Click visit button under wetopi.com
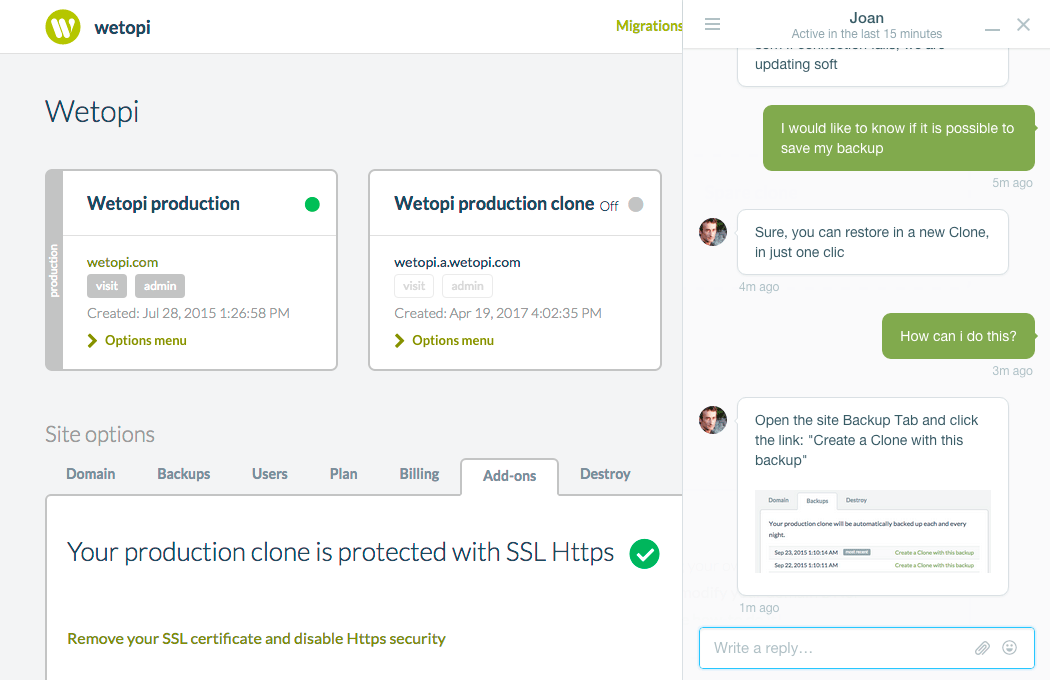1050x680 pixels. [x=106, y=286]
